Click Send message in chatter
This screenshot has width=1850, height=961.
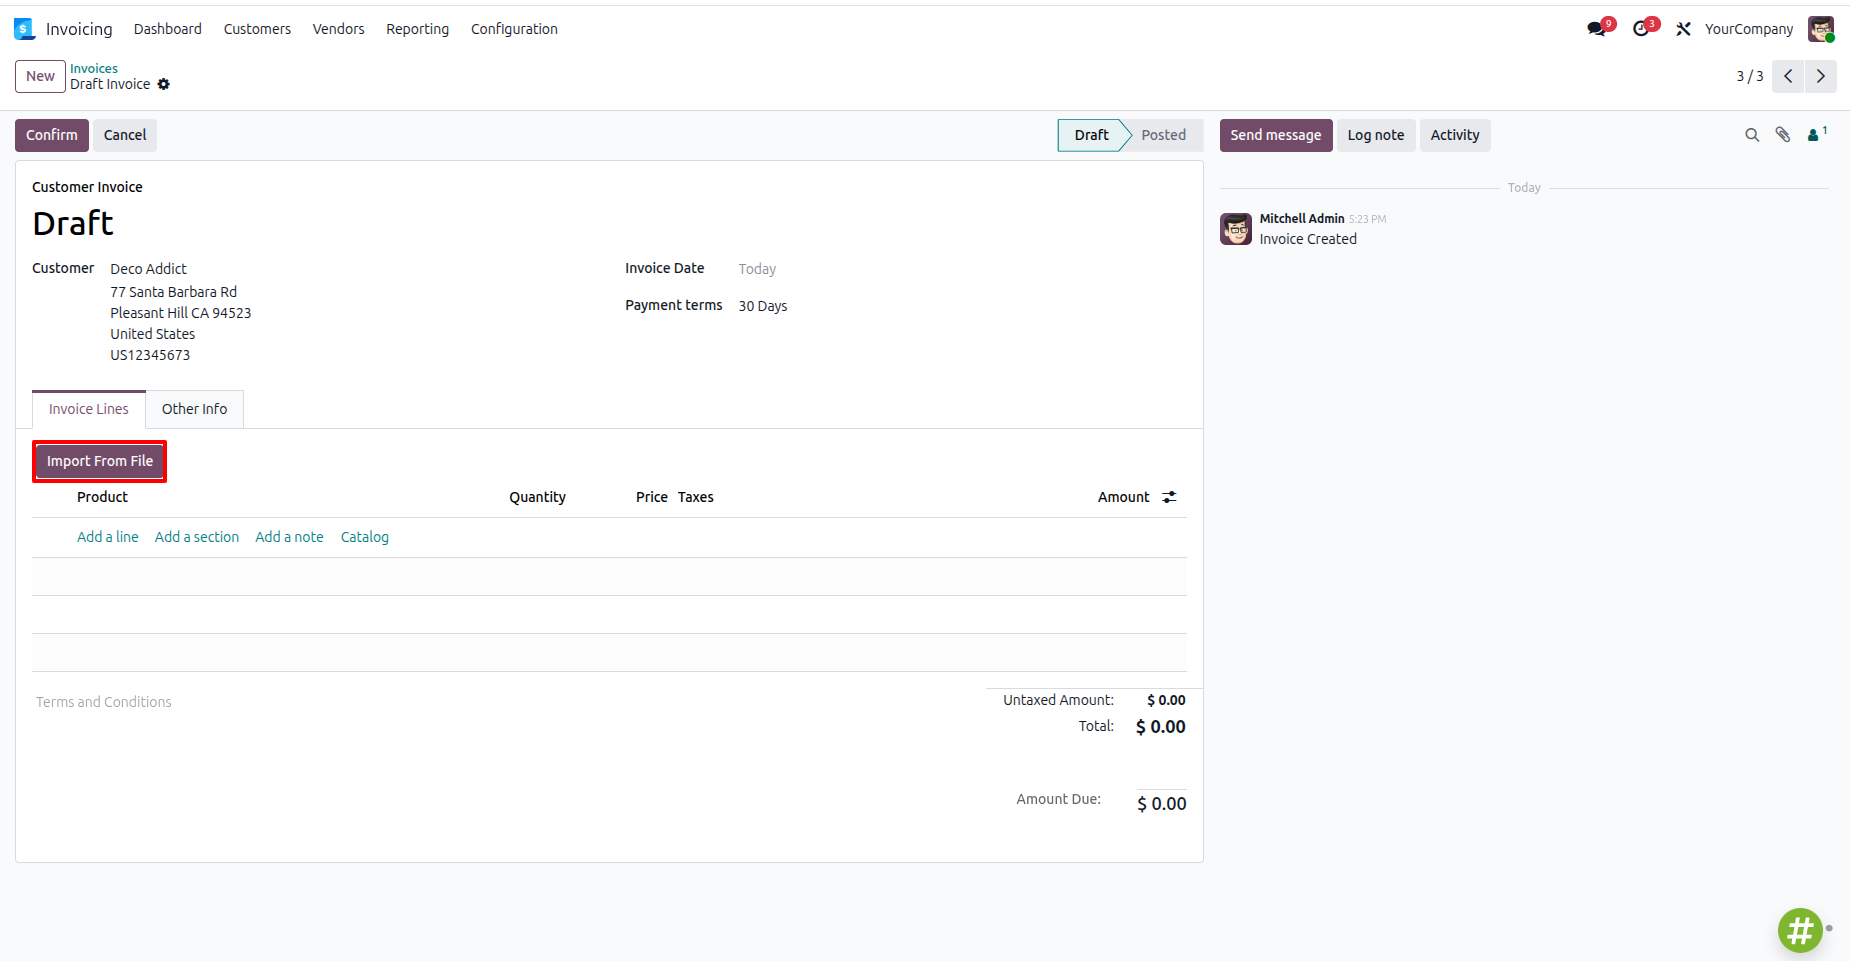click(x=1276, y=135)
